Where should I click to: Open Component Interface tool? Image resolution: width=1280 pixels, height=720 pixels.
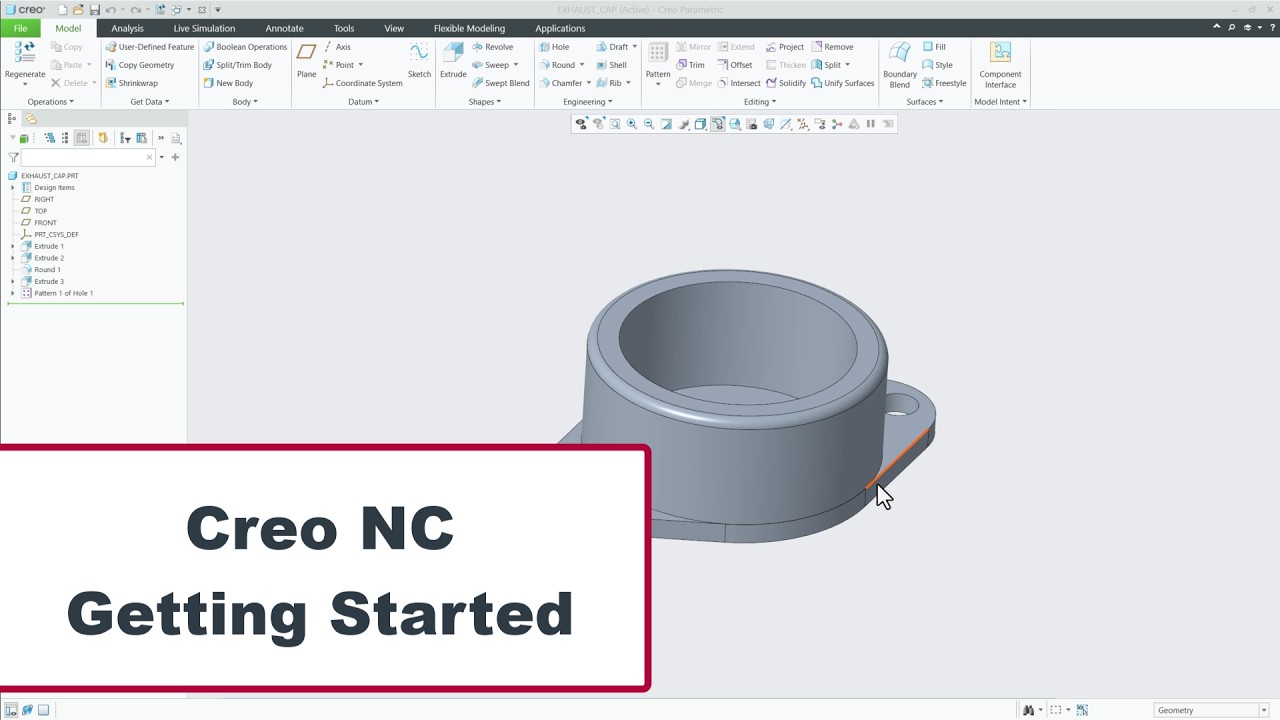pos(1000,65)
